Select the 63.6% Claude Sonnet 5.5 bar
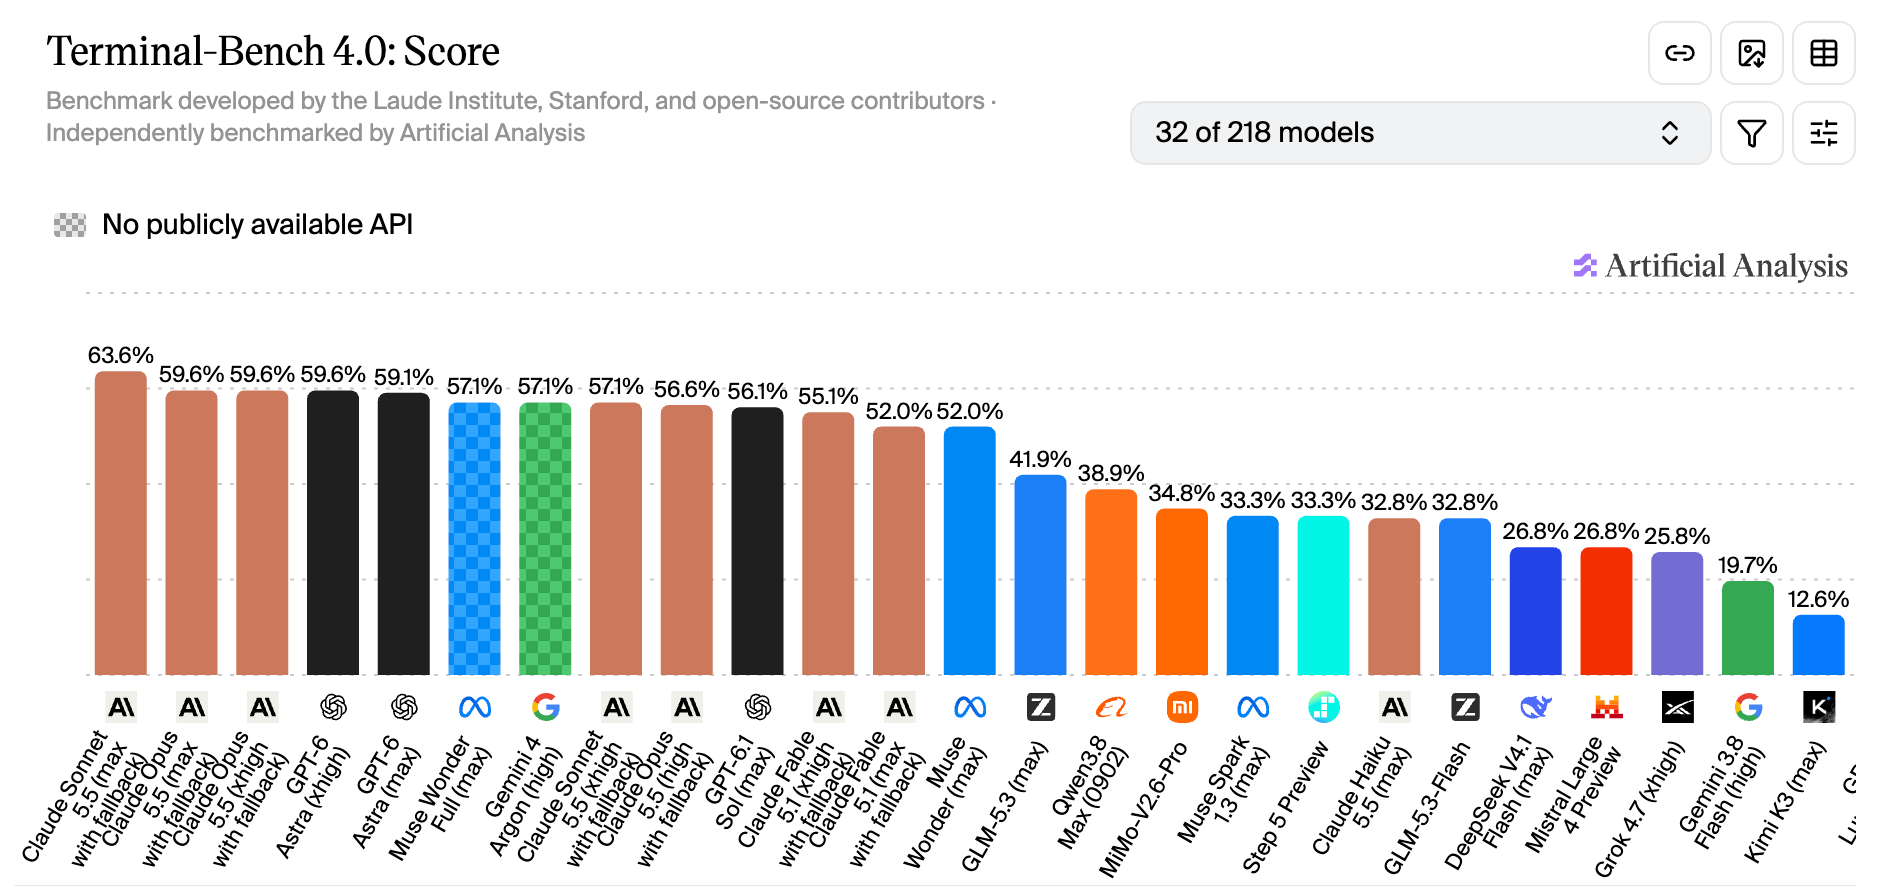 pyautogui.click(x=121, y=523)
